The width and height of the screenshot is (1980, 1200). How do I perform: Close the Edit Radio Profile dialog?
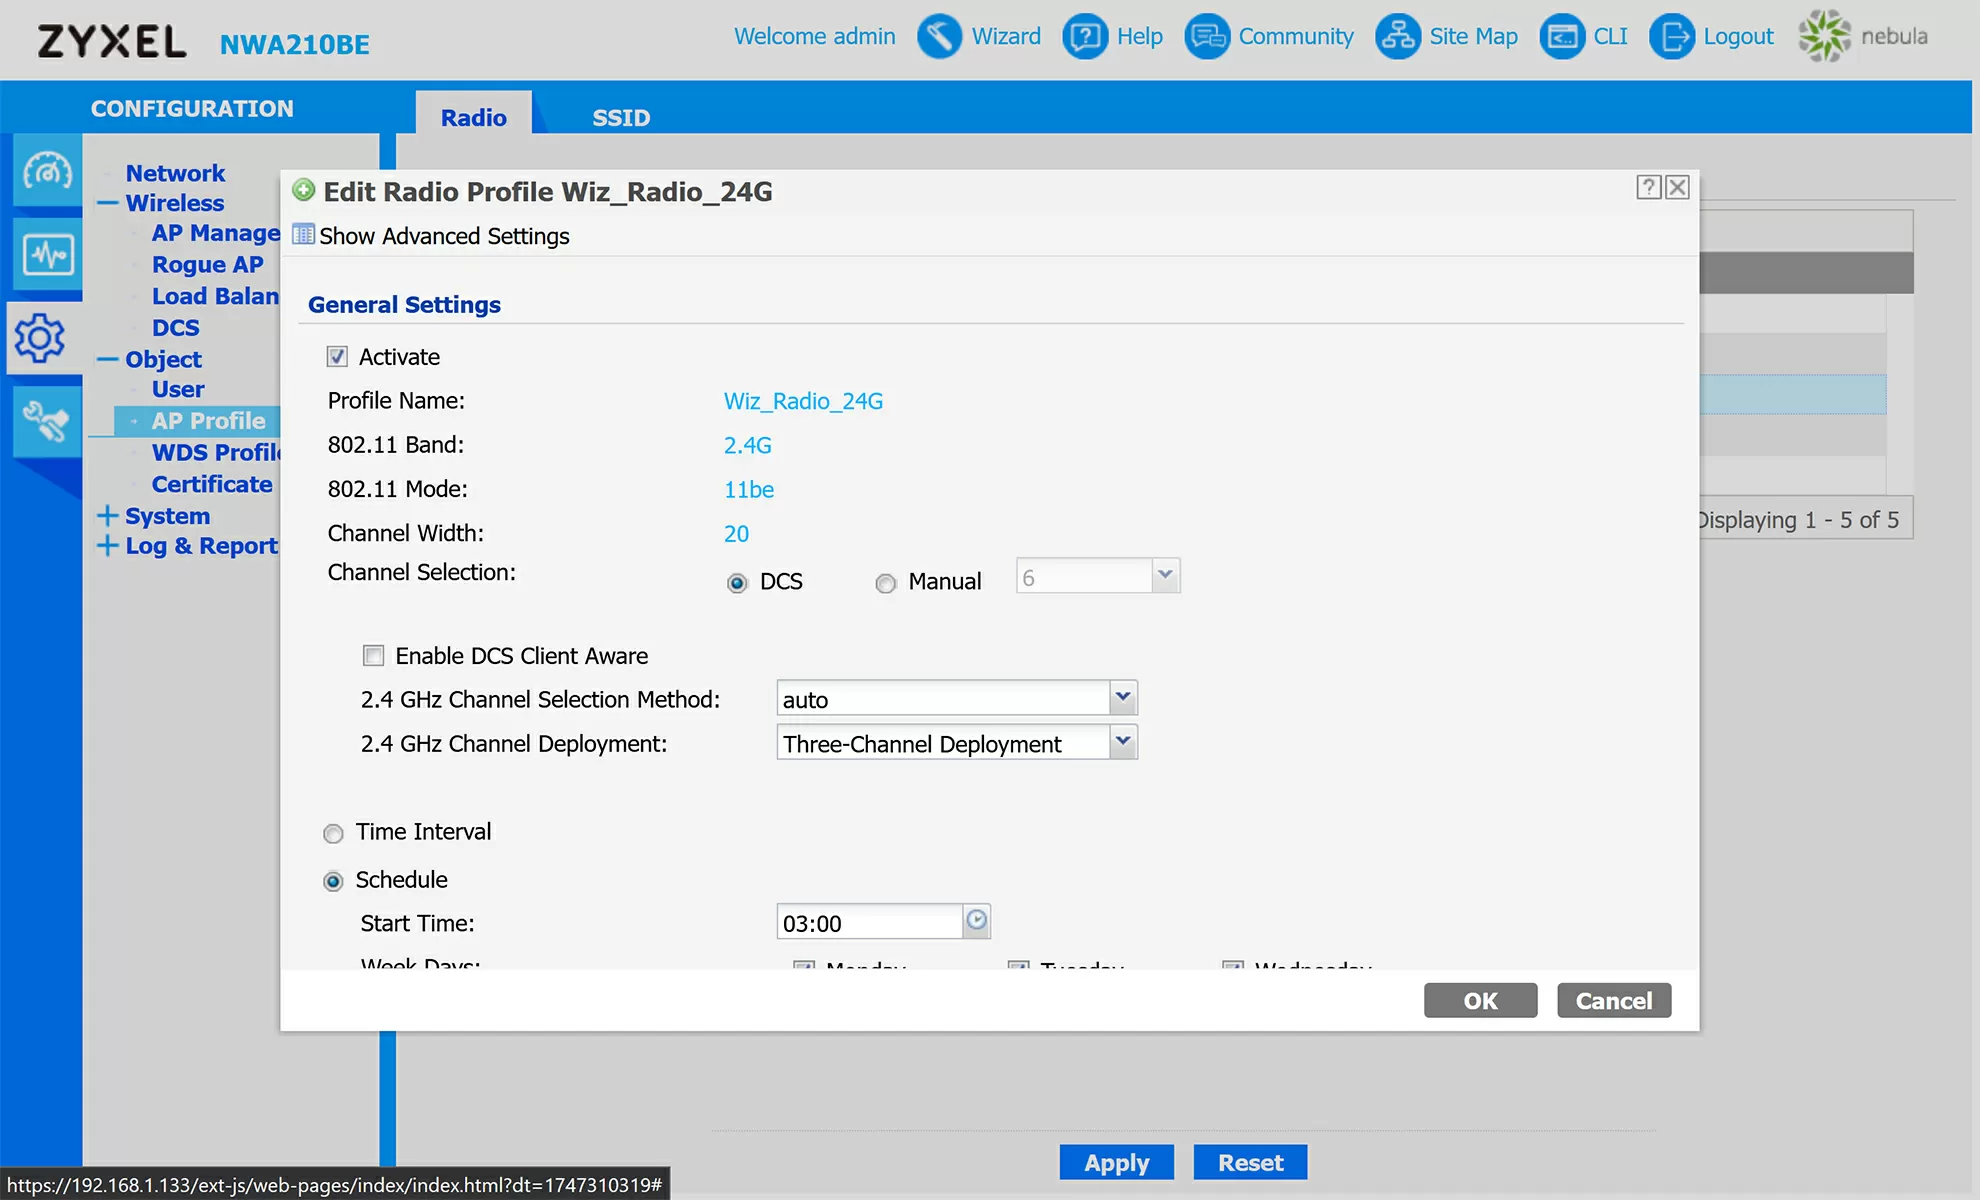coord(1677,187)
